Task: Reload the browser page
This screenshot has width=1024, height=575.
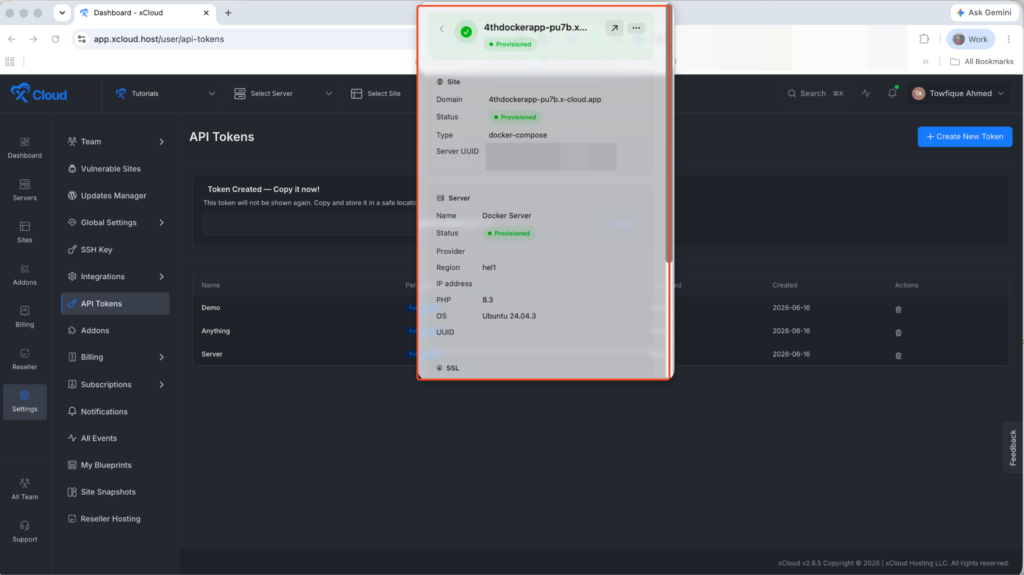Action: coord(56,39)
